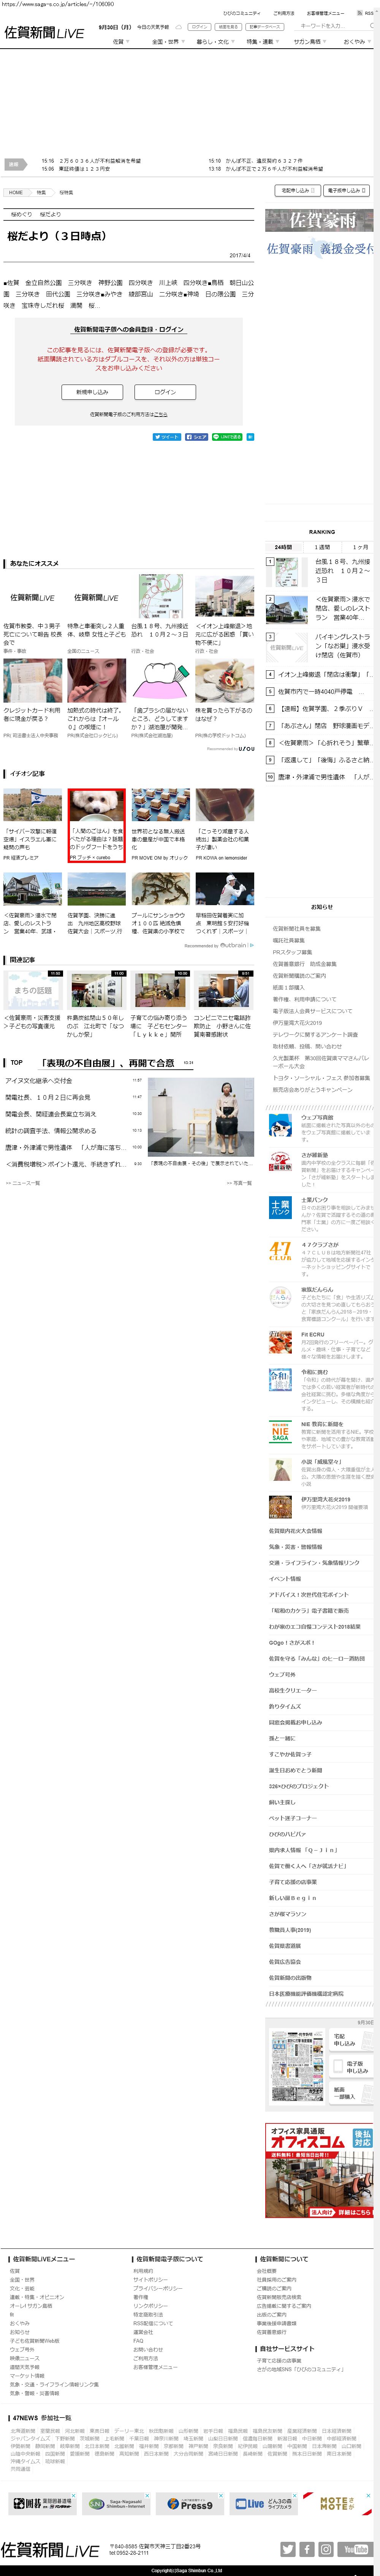Image resolution: width=380 pixels, height=2576 pixels.
Task: Click the 新規申し込み button in login box
Action: (x=92, y=392)
